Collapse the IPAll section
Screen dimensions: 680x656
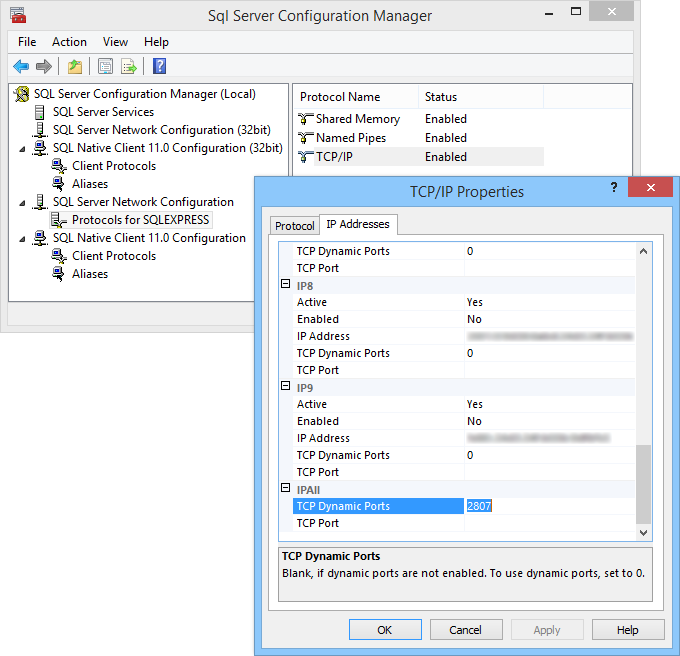285,488
